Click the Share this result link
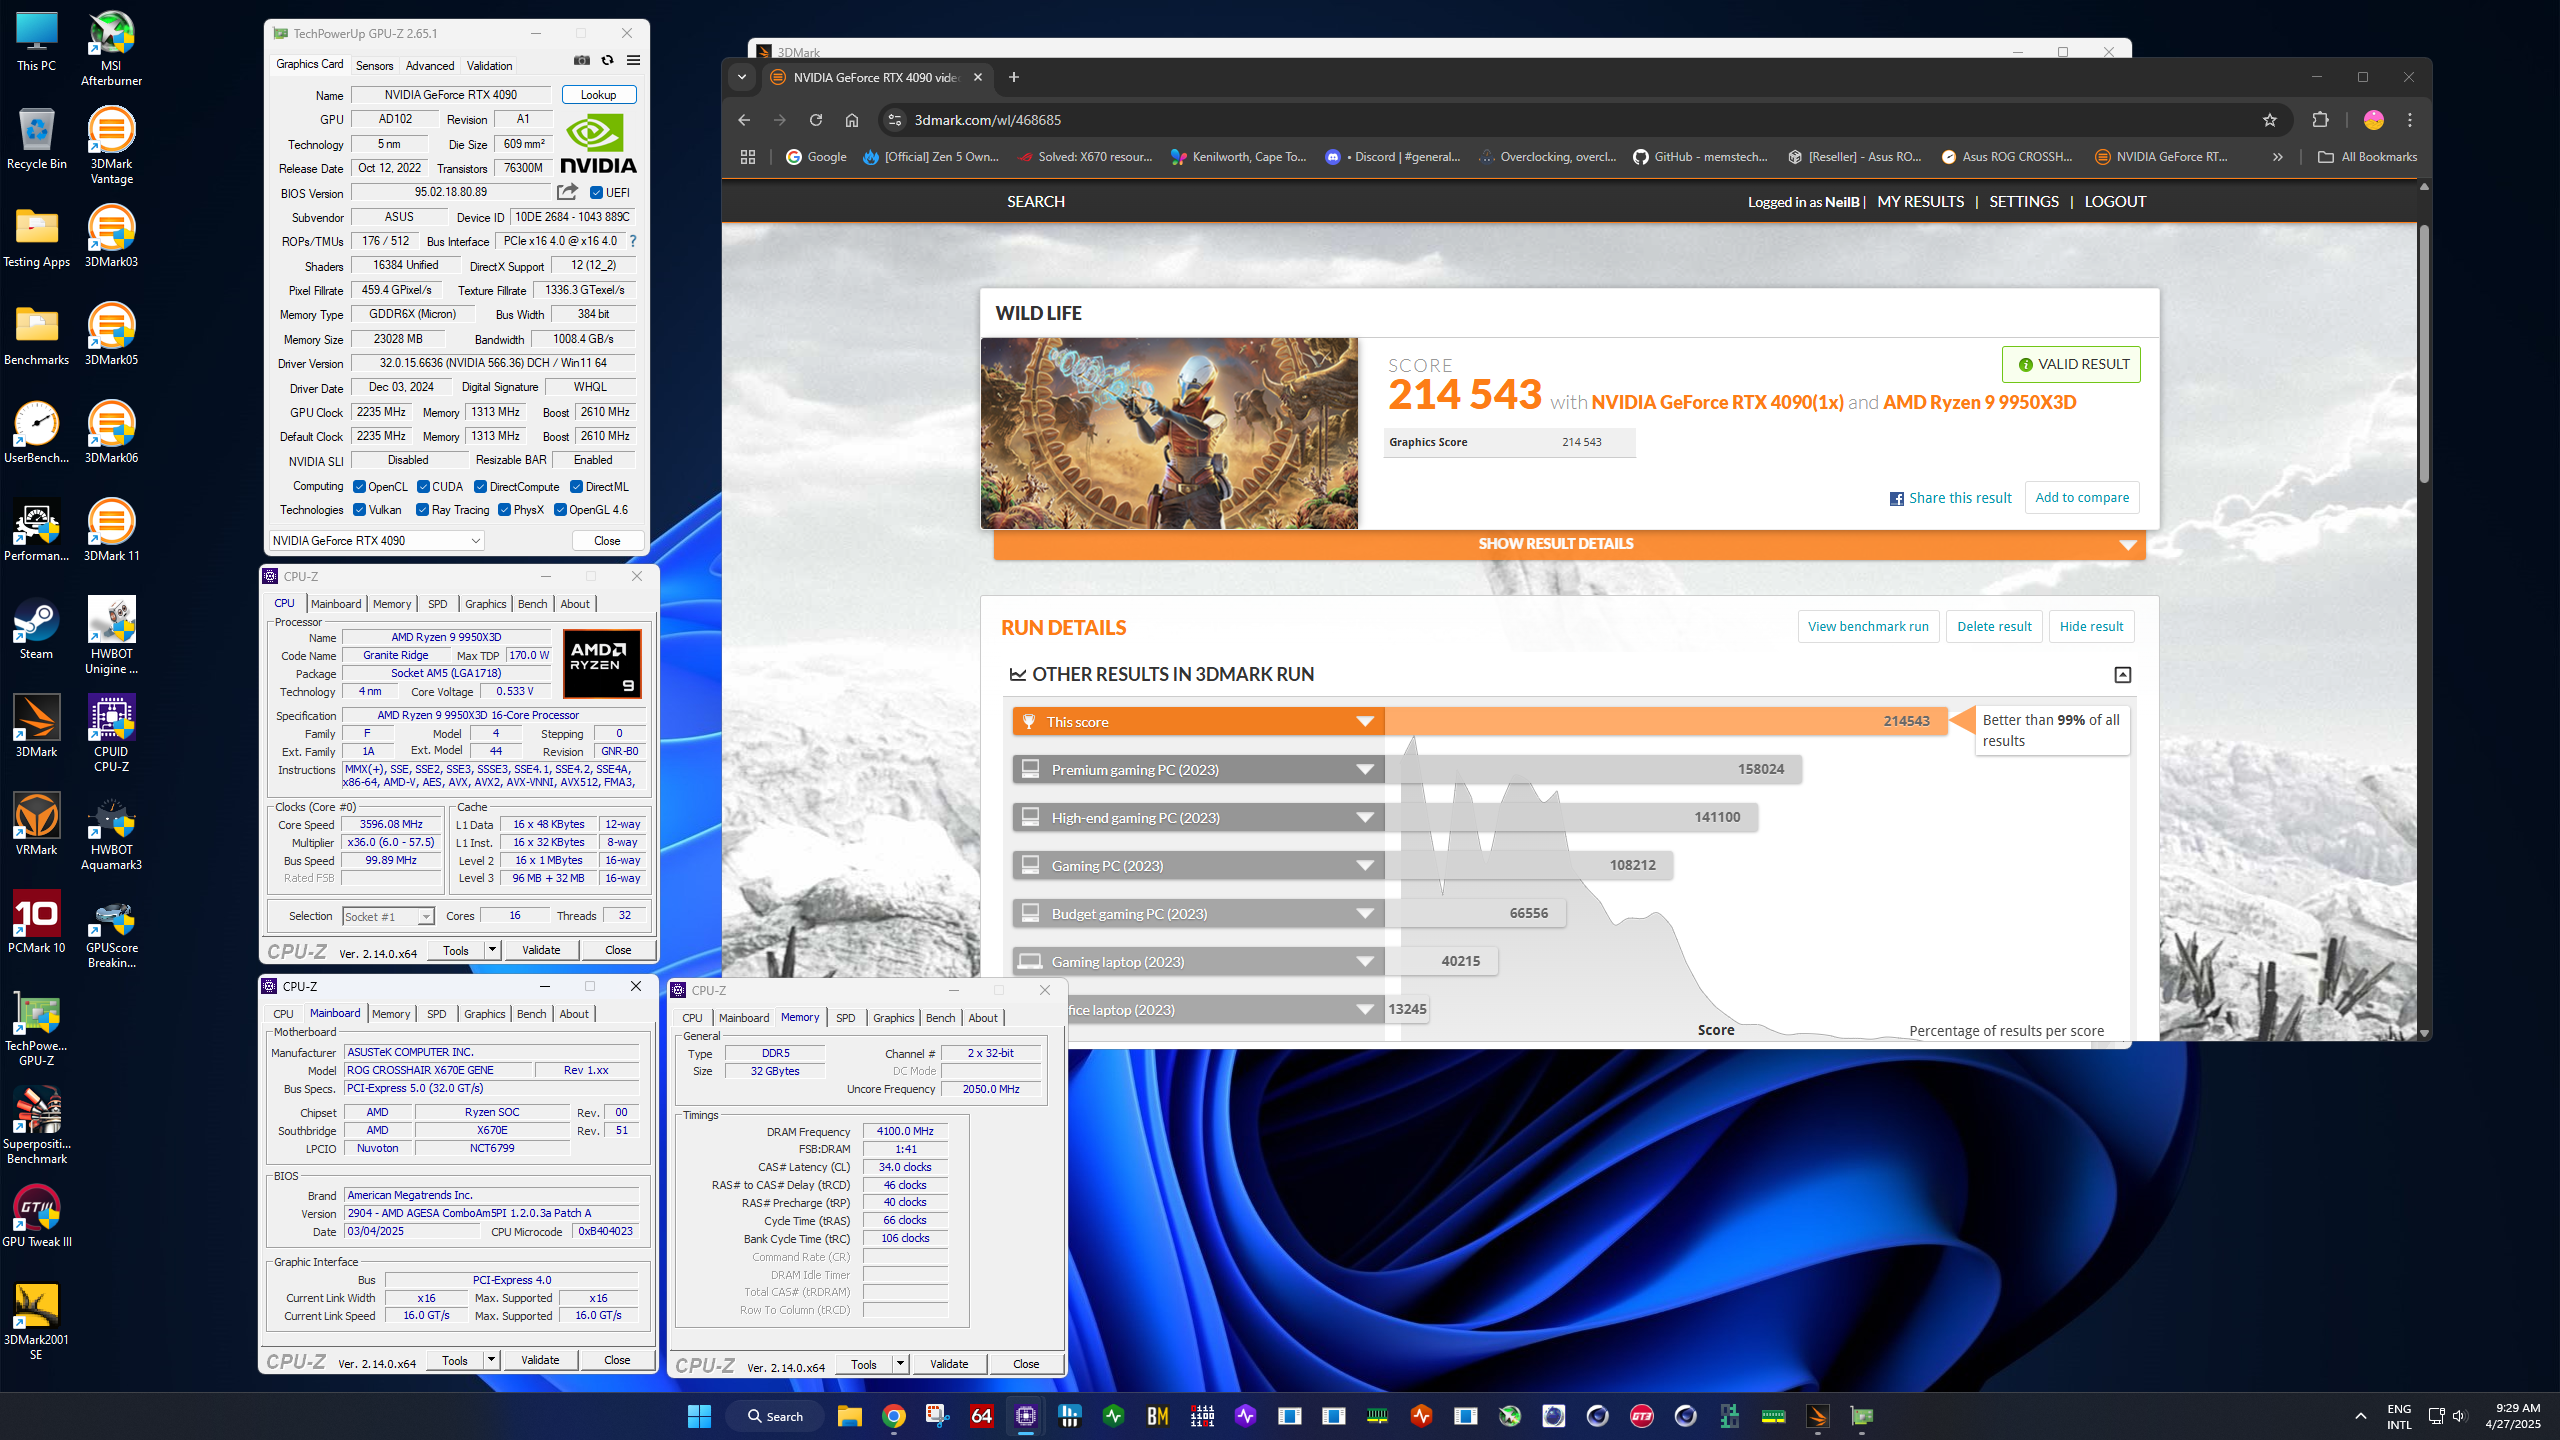Screen dimensions: 2560x1440 click(1950, 498)
